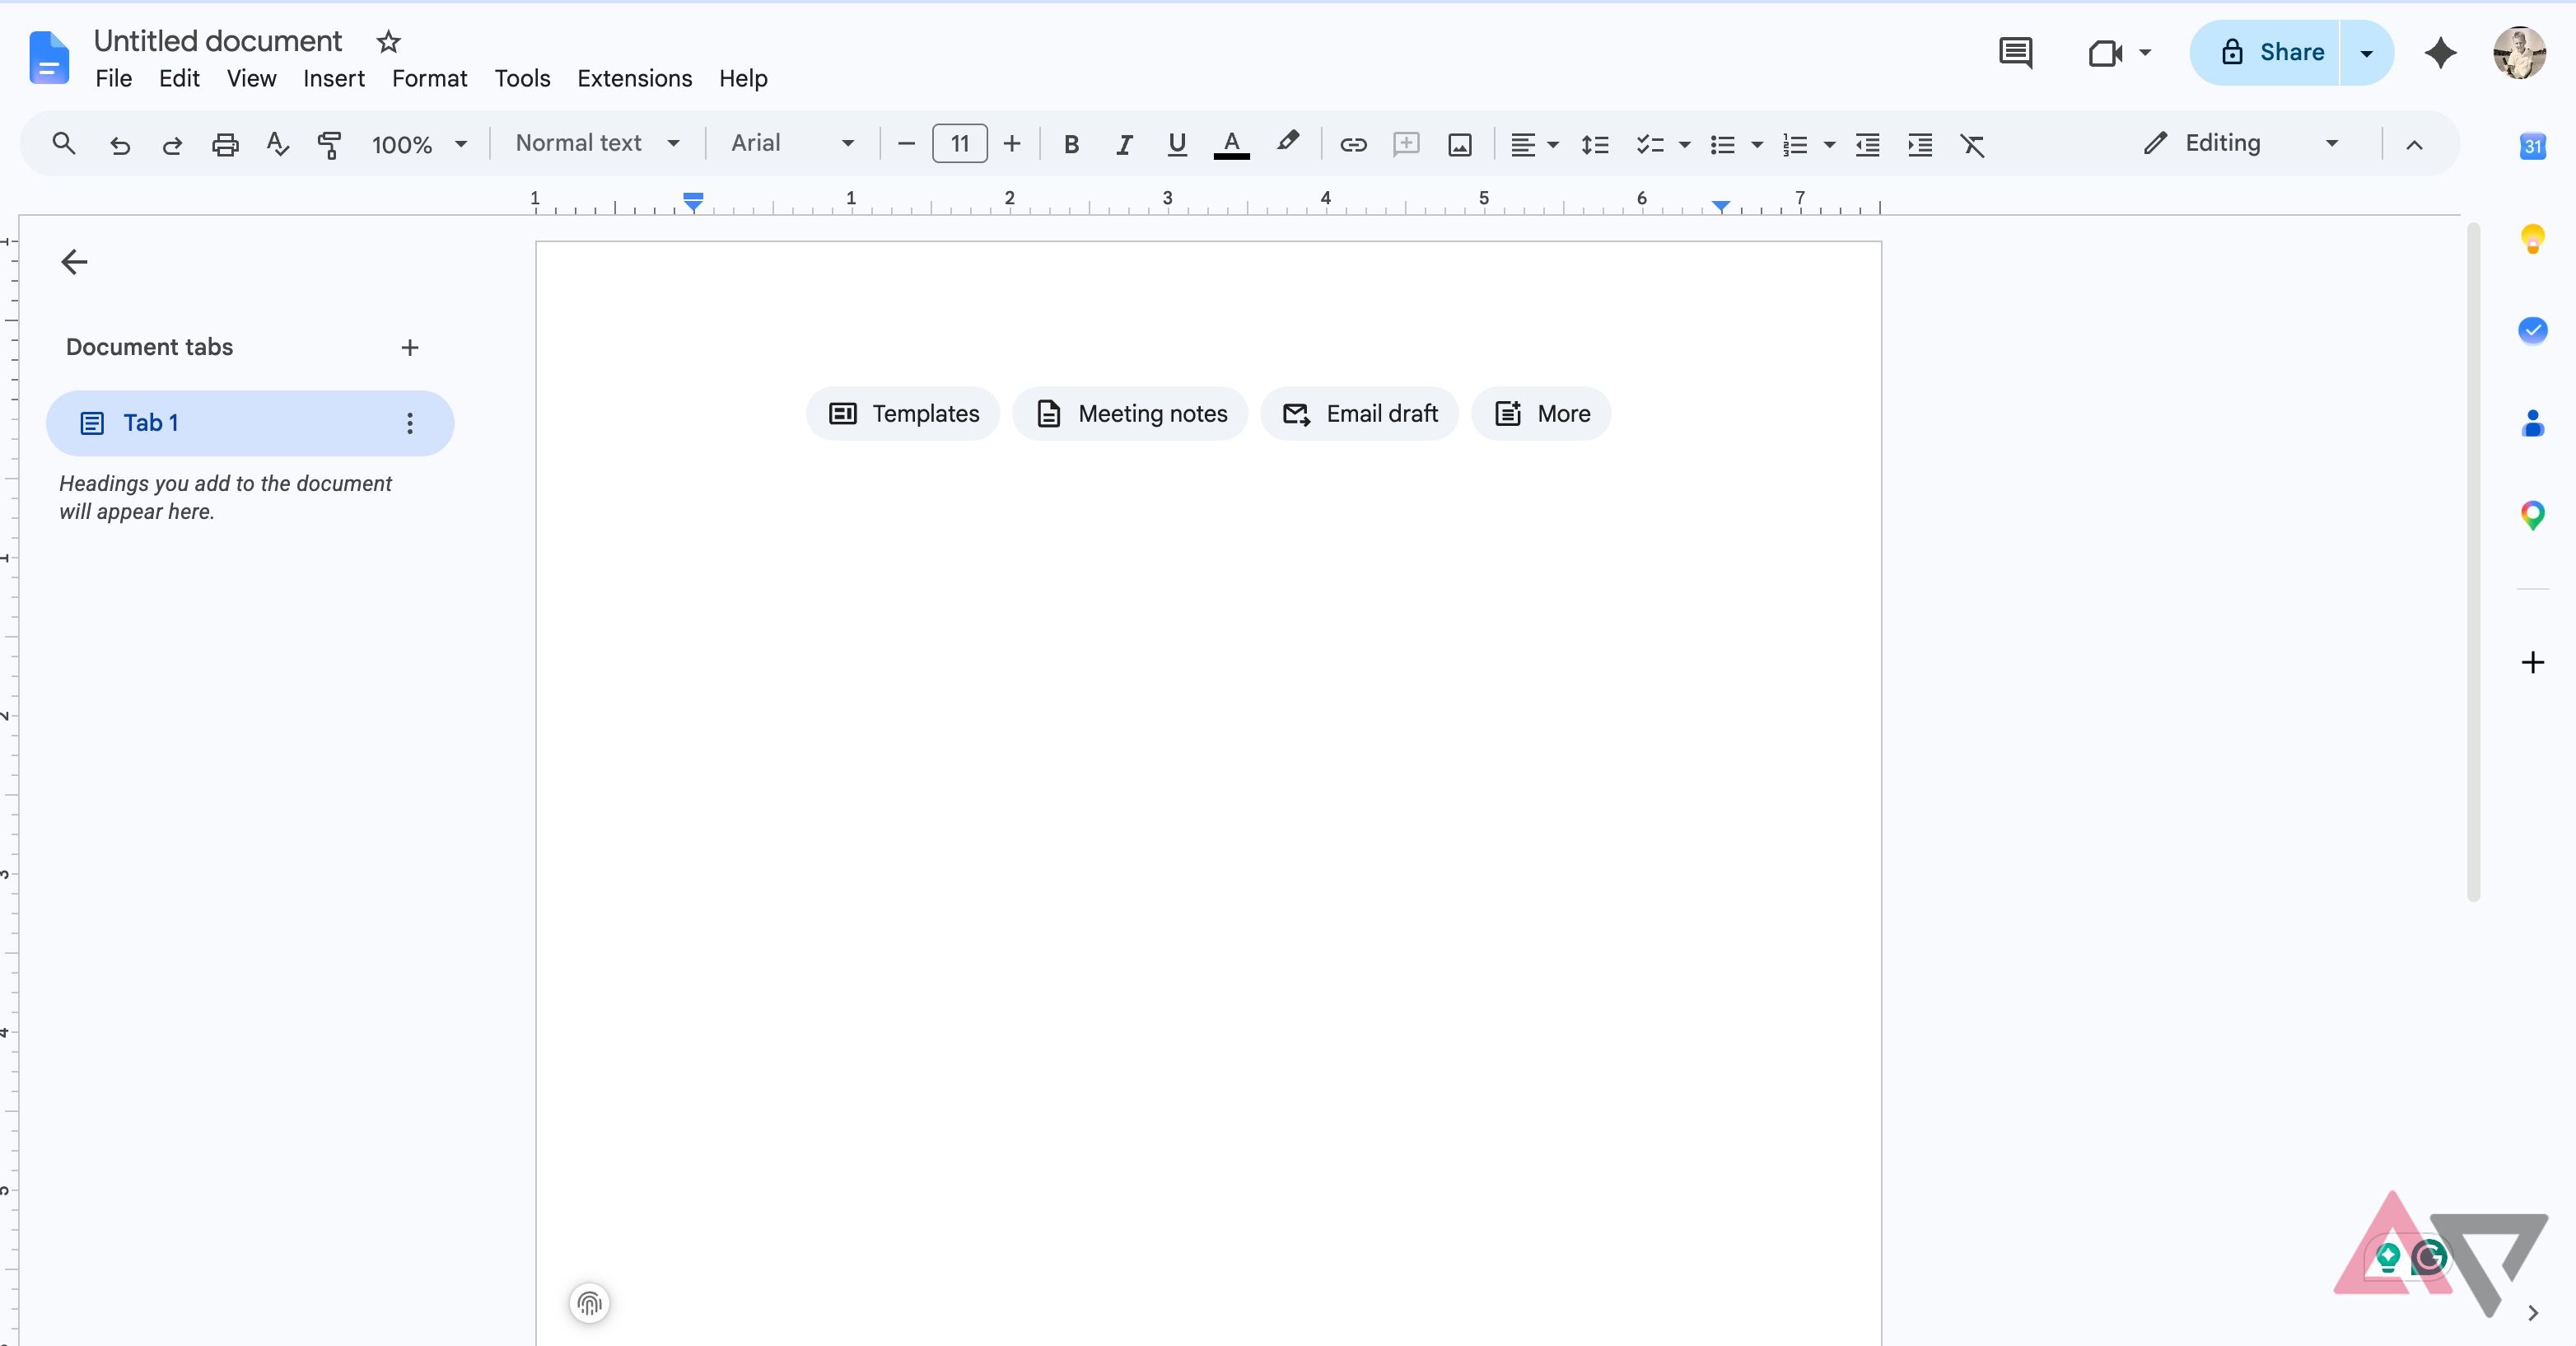This screenshot has width=2576, height=1346.
Task: Open the Insert menu
Action: [x=334, y=78]
